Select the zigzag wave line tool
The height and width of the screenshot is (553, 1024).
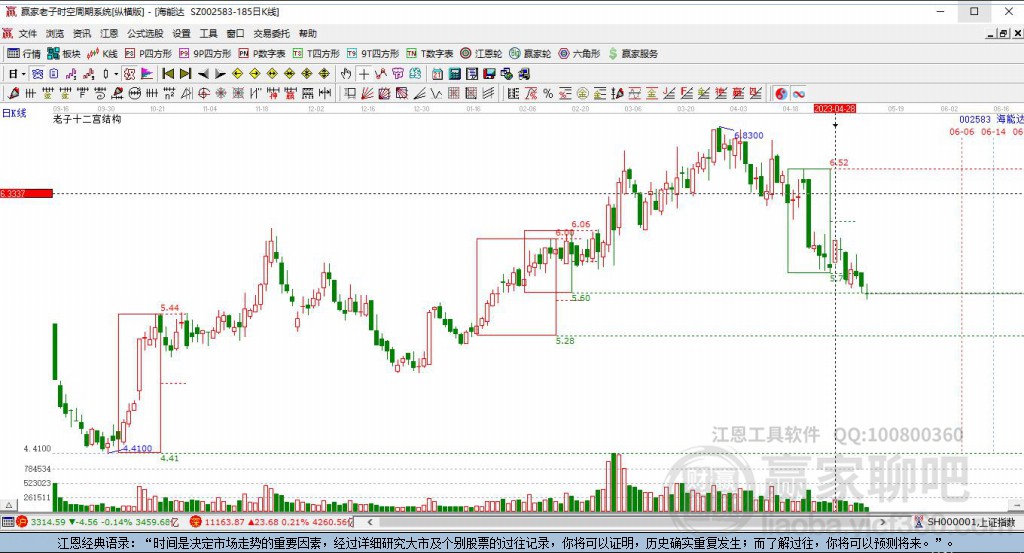(x=436, y=94)
